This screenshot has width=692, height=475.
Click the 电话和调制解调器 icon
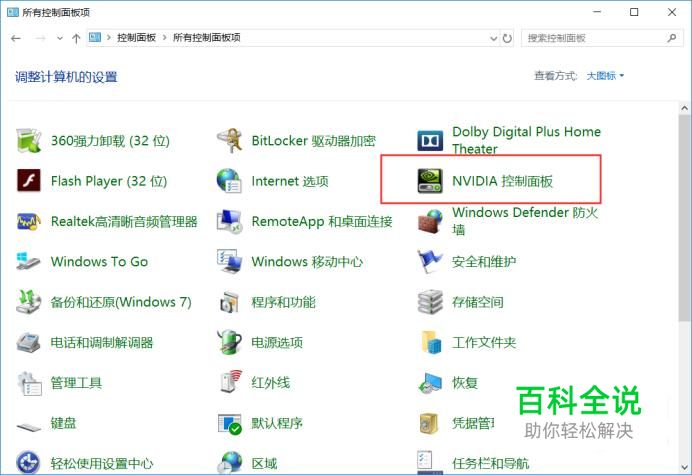tap(29, 342)
